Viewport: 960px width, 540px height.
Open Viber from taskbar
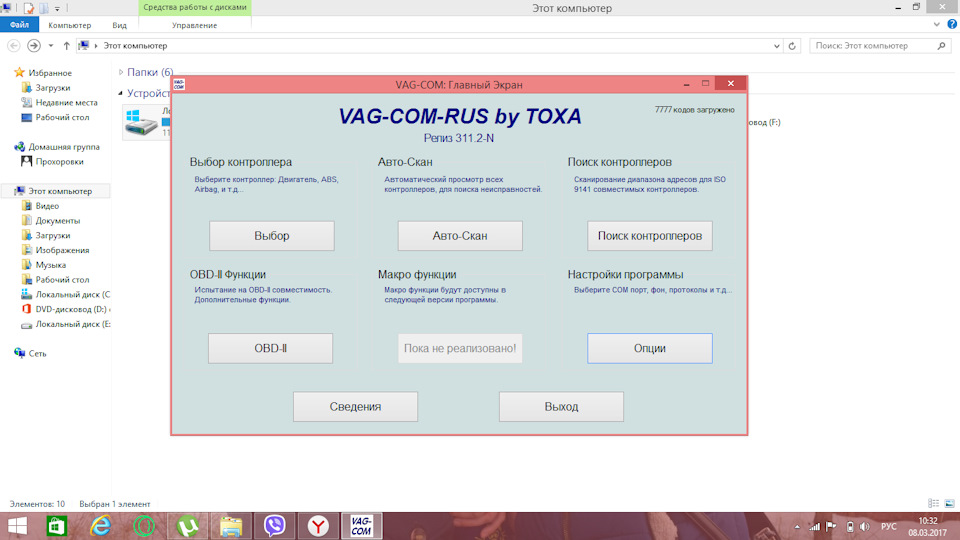tap(274, 526)
